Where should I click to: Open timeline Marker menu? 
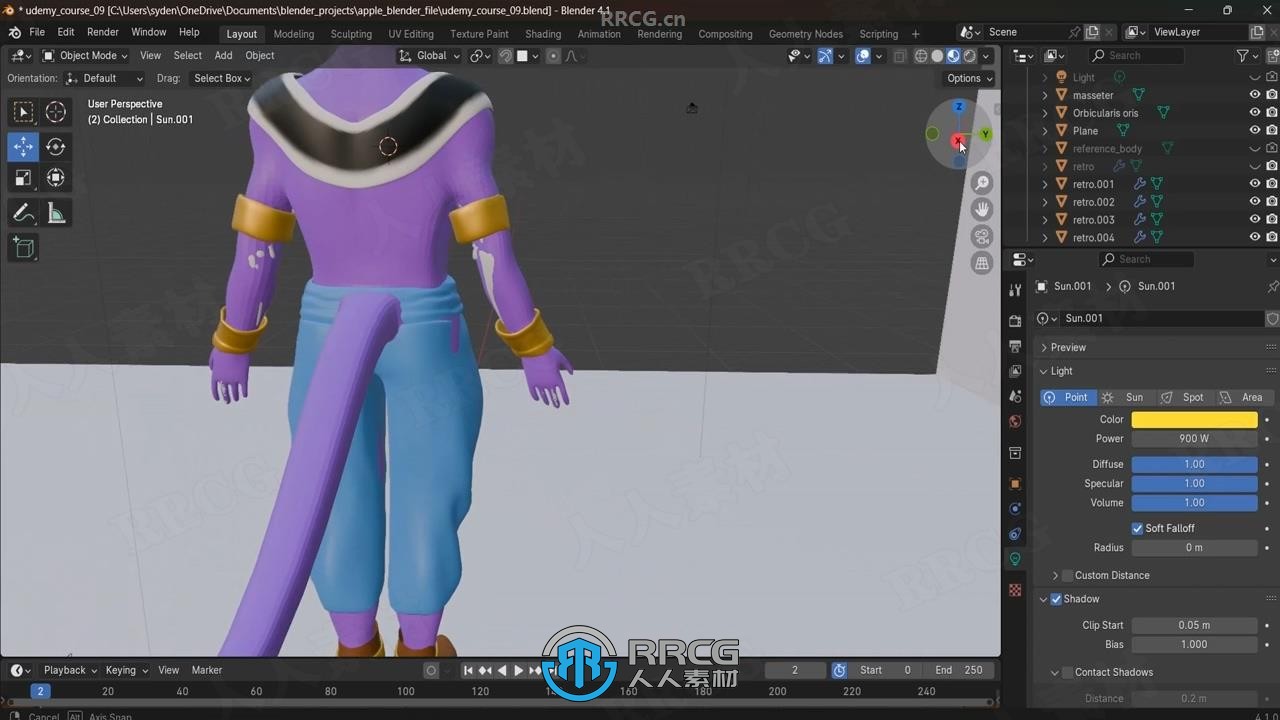[207, 670]
